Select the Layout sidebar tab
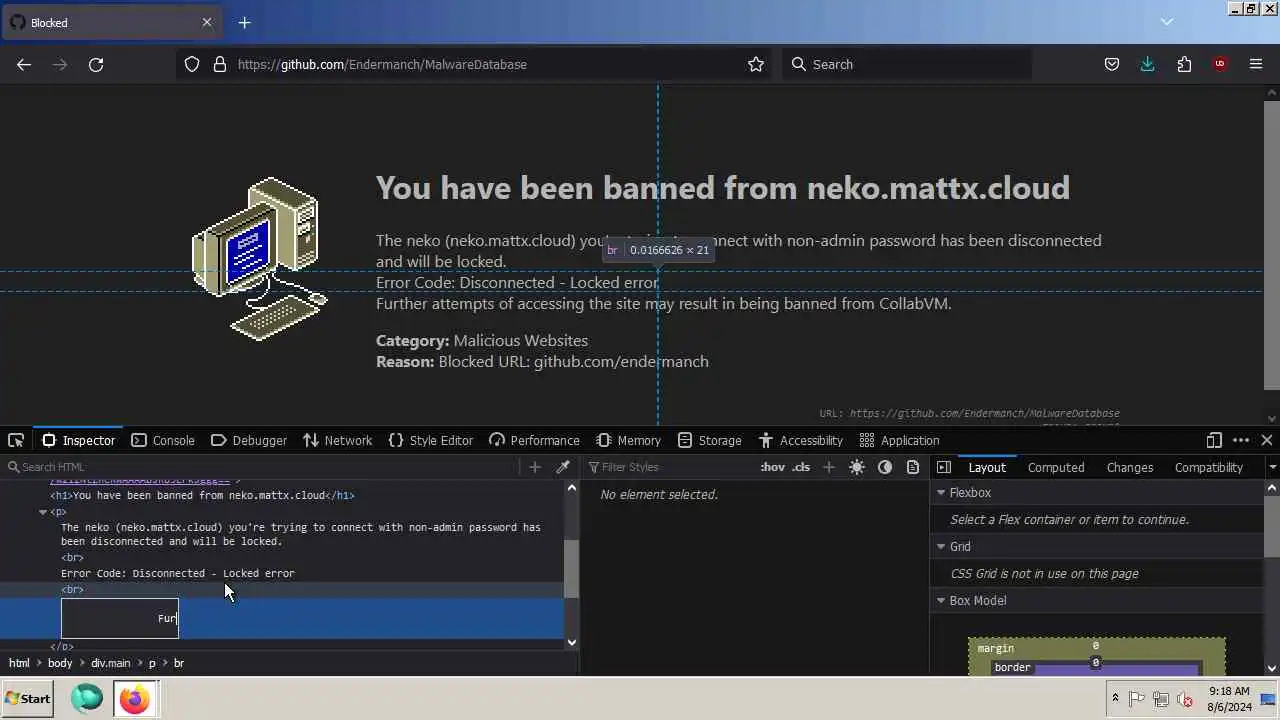The image size is (1280, 720). pos(987,467)
